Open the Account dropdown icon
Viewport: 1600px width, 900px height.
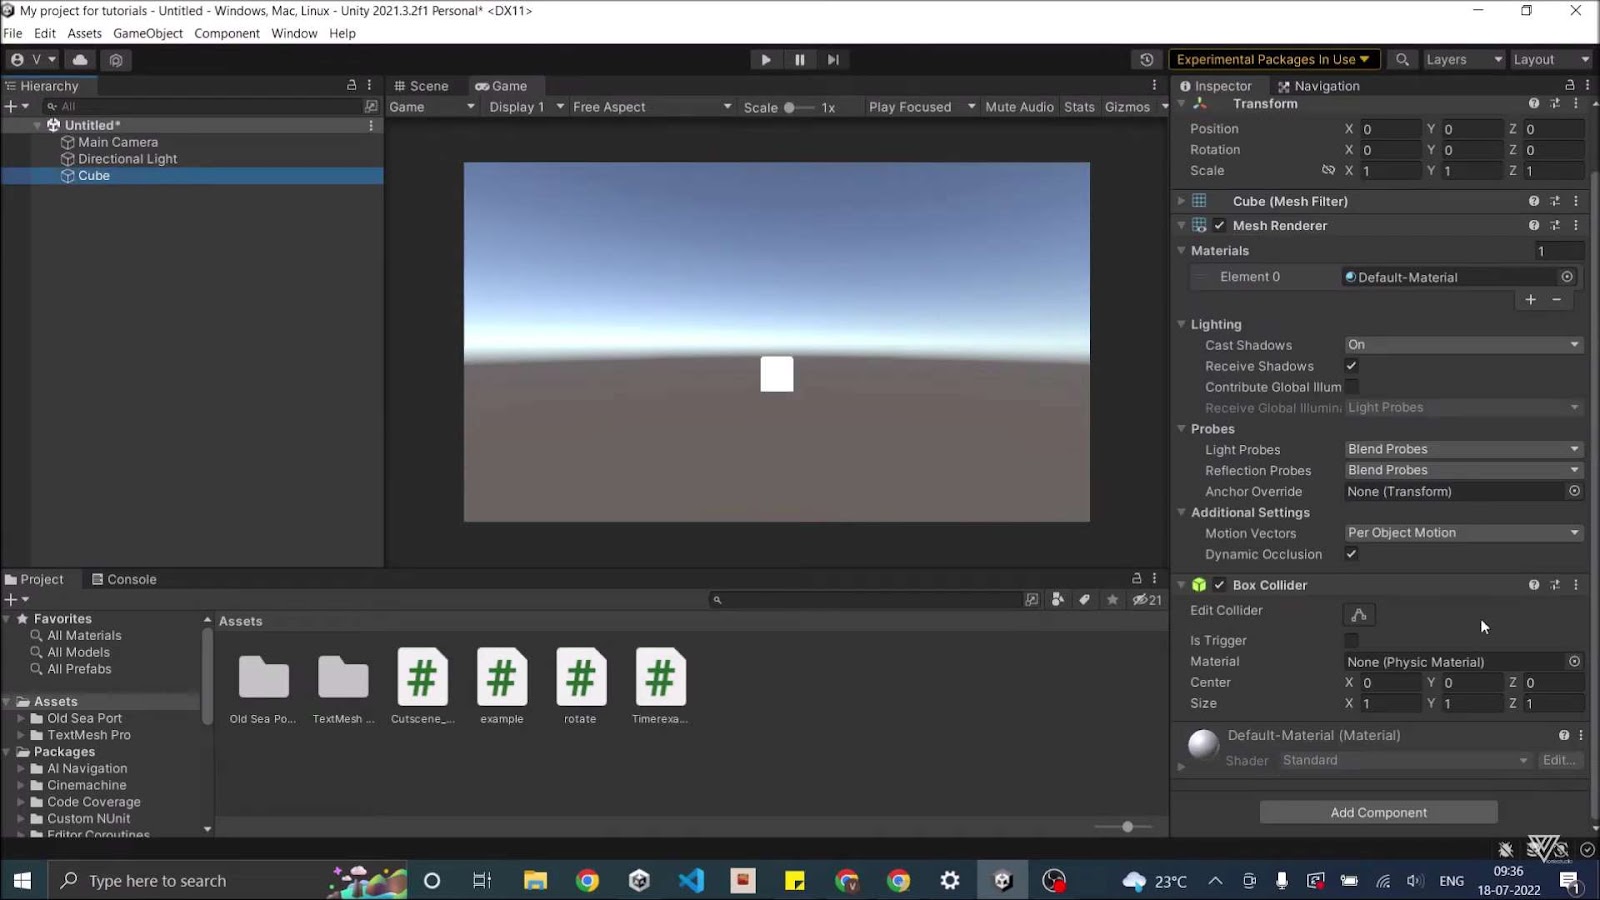coord(34,60)
